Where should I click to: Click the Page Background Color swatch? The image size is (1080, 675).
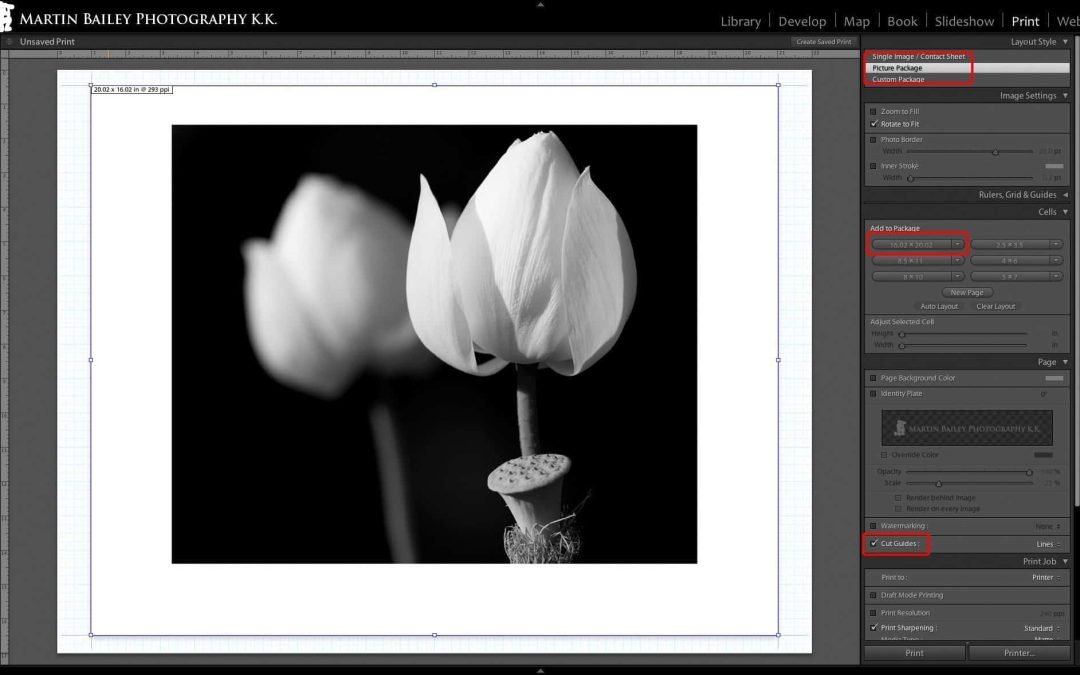click(1053, 378)
